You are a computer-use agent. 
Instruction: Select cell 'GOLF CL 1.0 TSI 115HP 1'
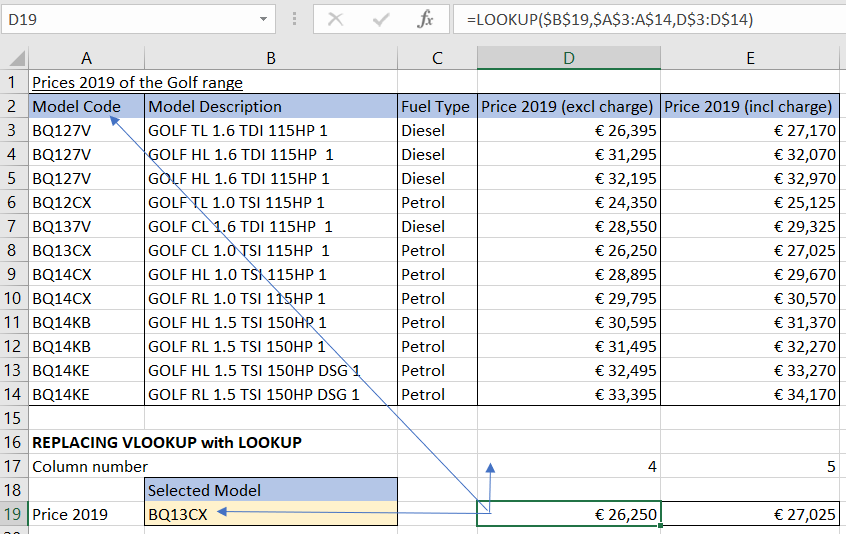tap(271, 250)
